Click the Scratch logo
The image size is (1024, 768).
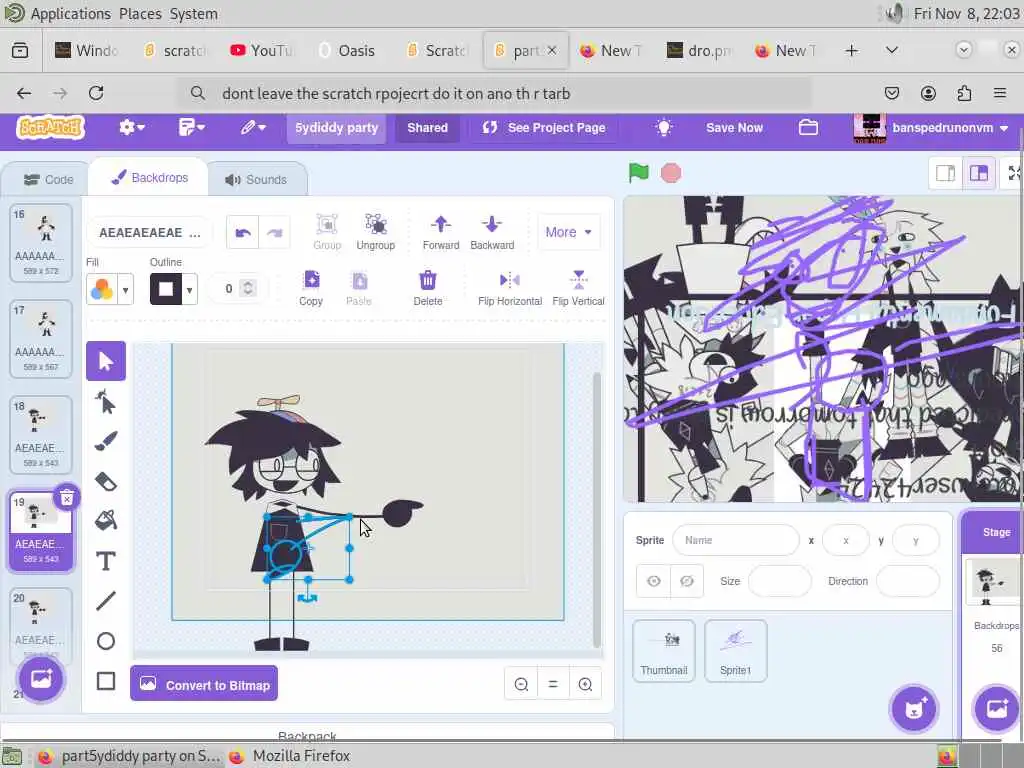click(50, 127)
